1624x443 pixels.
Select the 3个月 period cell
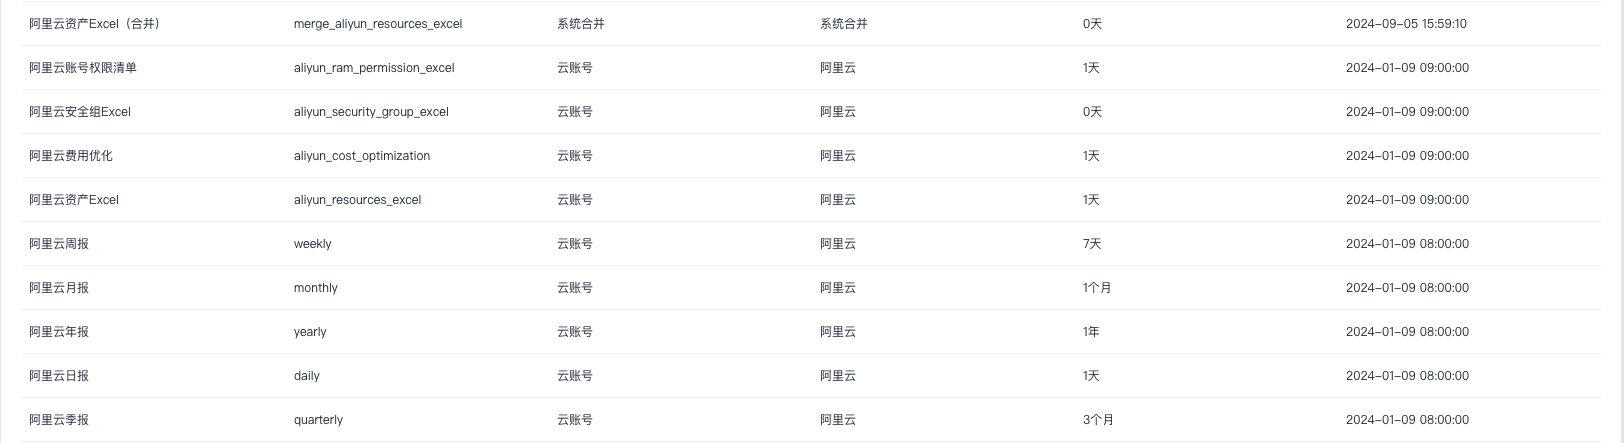coord(1098,420)
